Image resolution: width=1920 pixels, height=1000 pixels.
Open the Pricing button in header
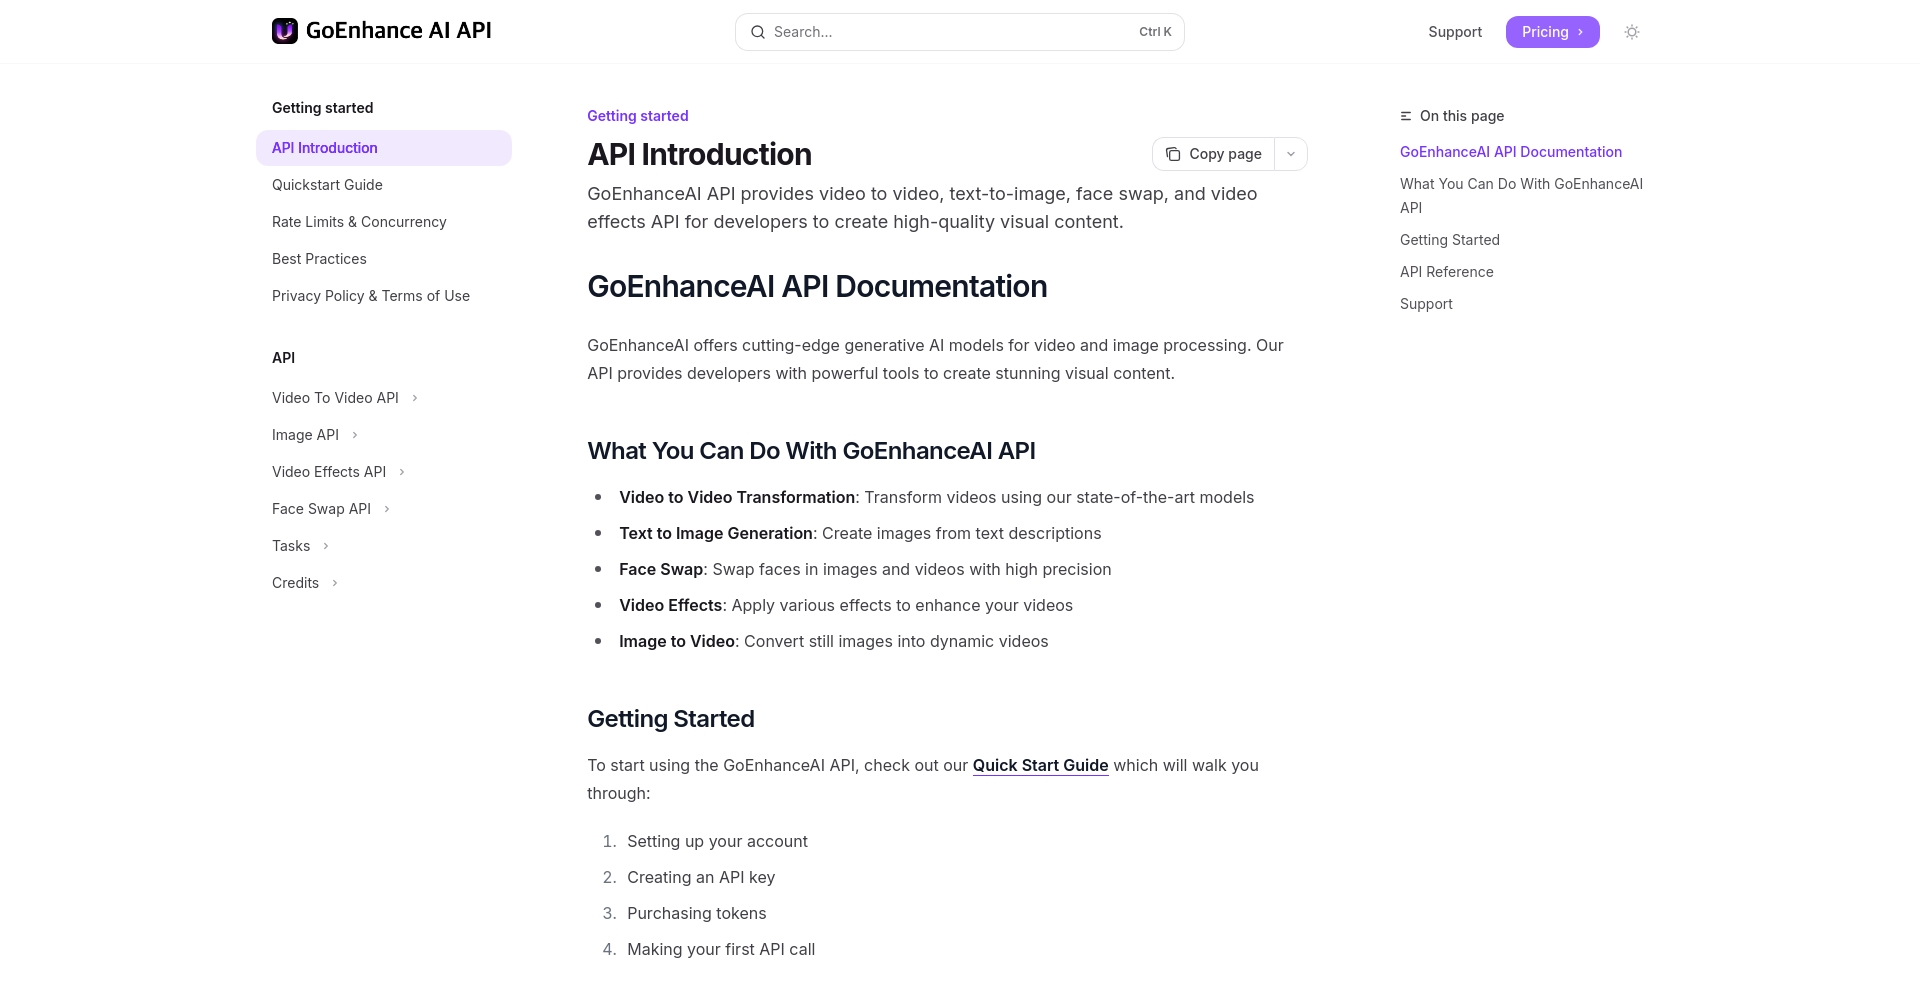point(1552,32)
